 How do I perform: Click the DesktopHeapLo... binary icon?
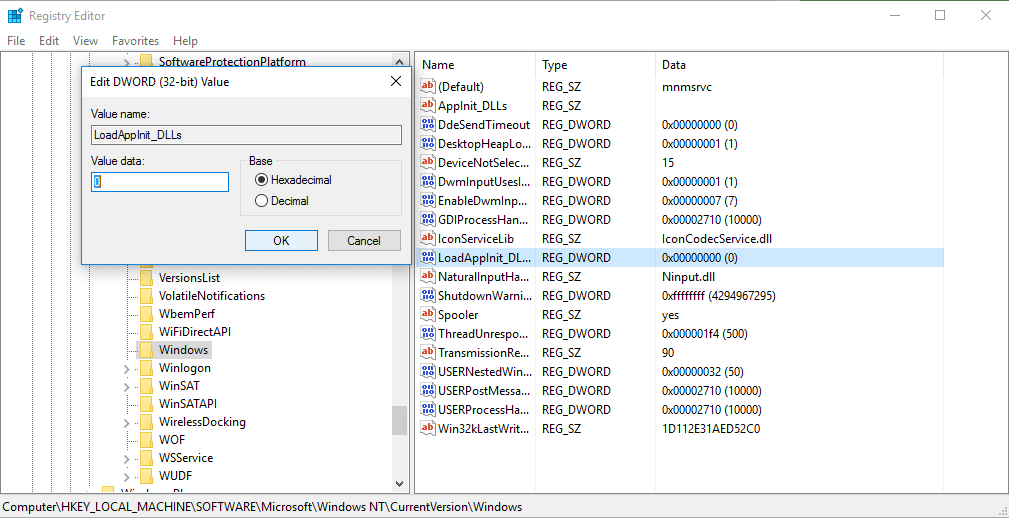point(428,143)
